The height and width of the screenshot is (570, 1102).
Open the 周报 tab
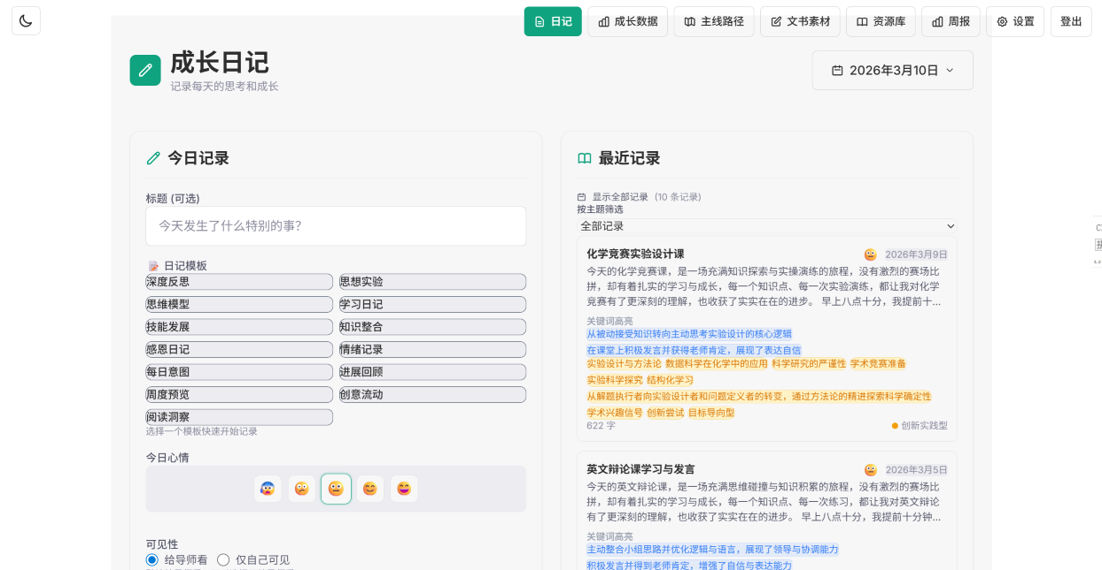tap(950, 22)
